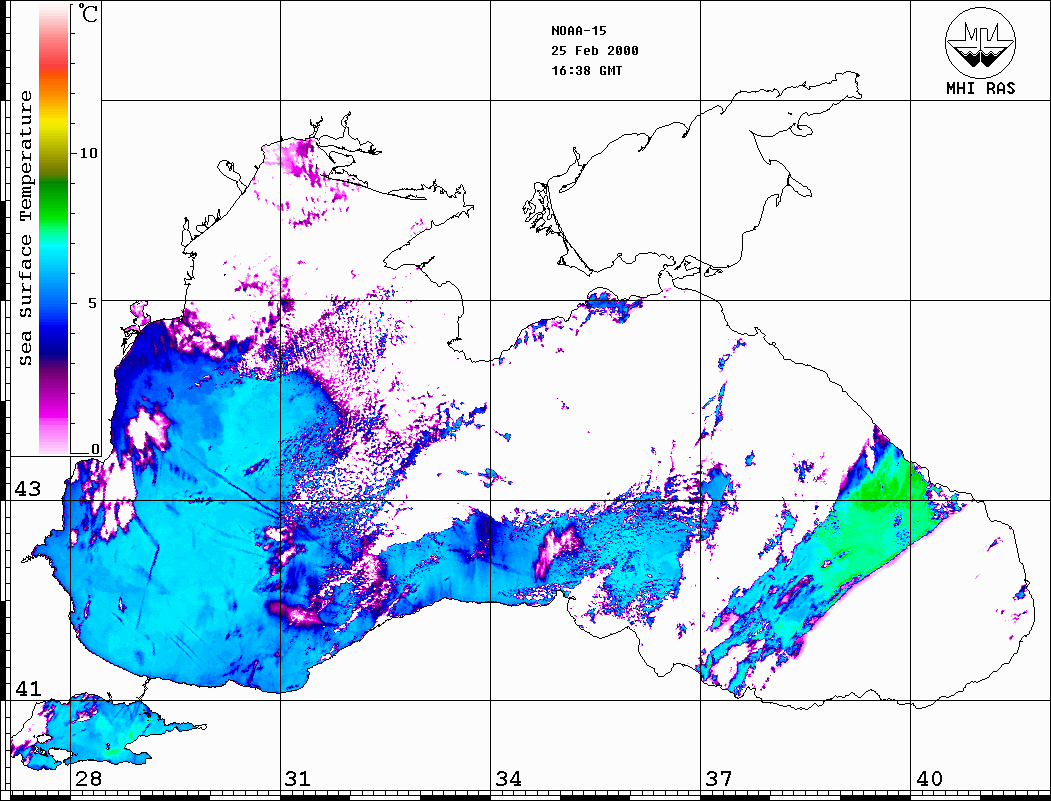Click the "°C" unit label
Image resolution: width=1051 pixels, height=801 pixels.
tap(88, 13)
